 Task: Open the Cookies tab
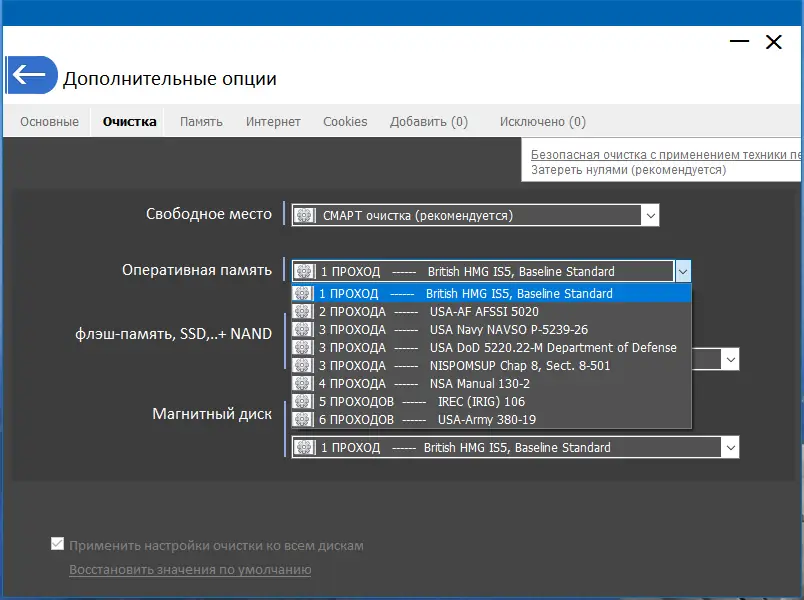(x=345, y=121)
